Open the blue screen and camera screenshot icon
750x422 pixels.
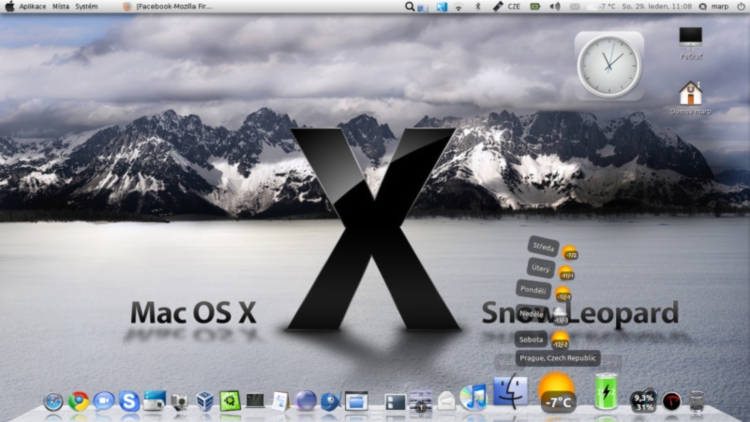[154, 400]
